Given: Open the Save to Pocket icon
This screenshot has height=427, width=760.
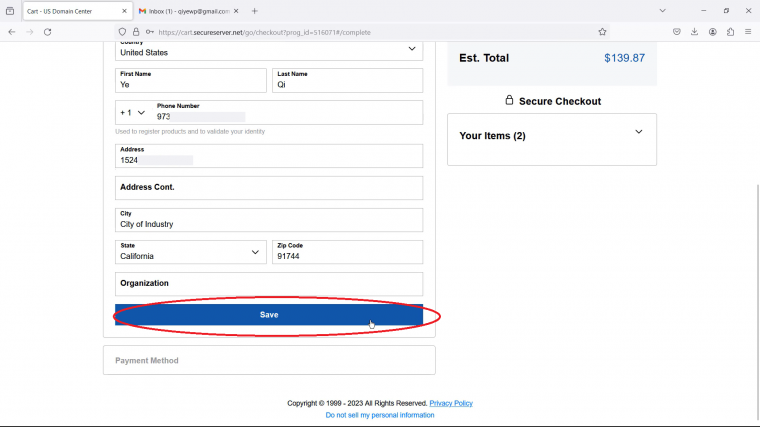Looking at the screenshot, I should [x=677, y=32].
